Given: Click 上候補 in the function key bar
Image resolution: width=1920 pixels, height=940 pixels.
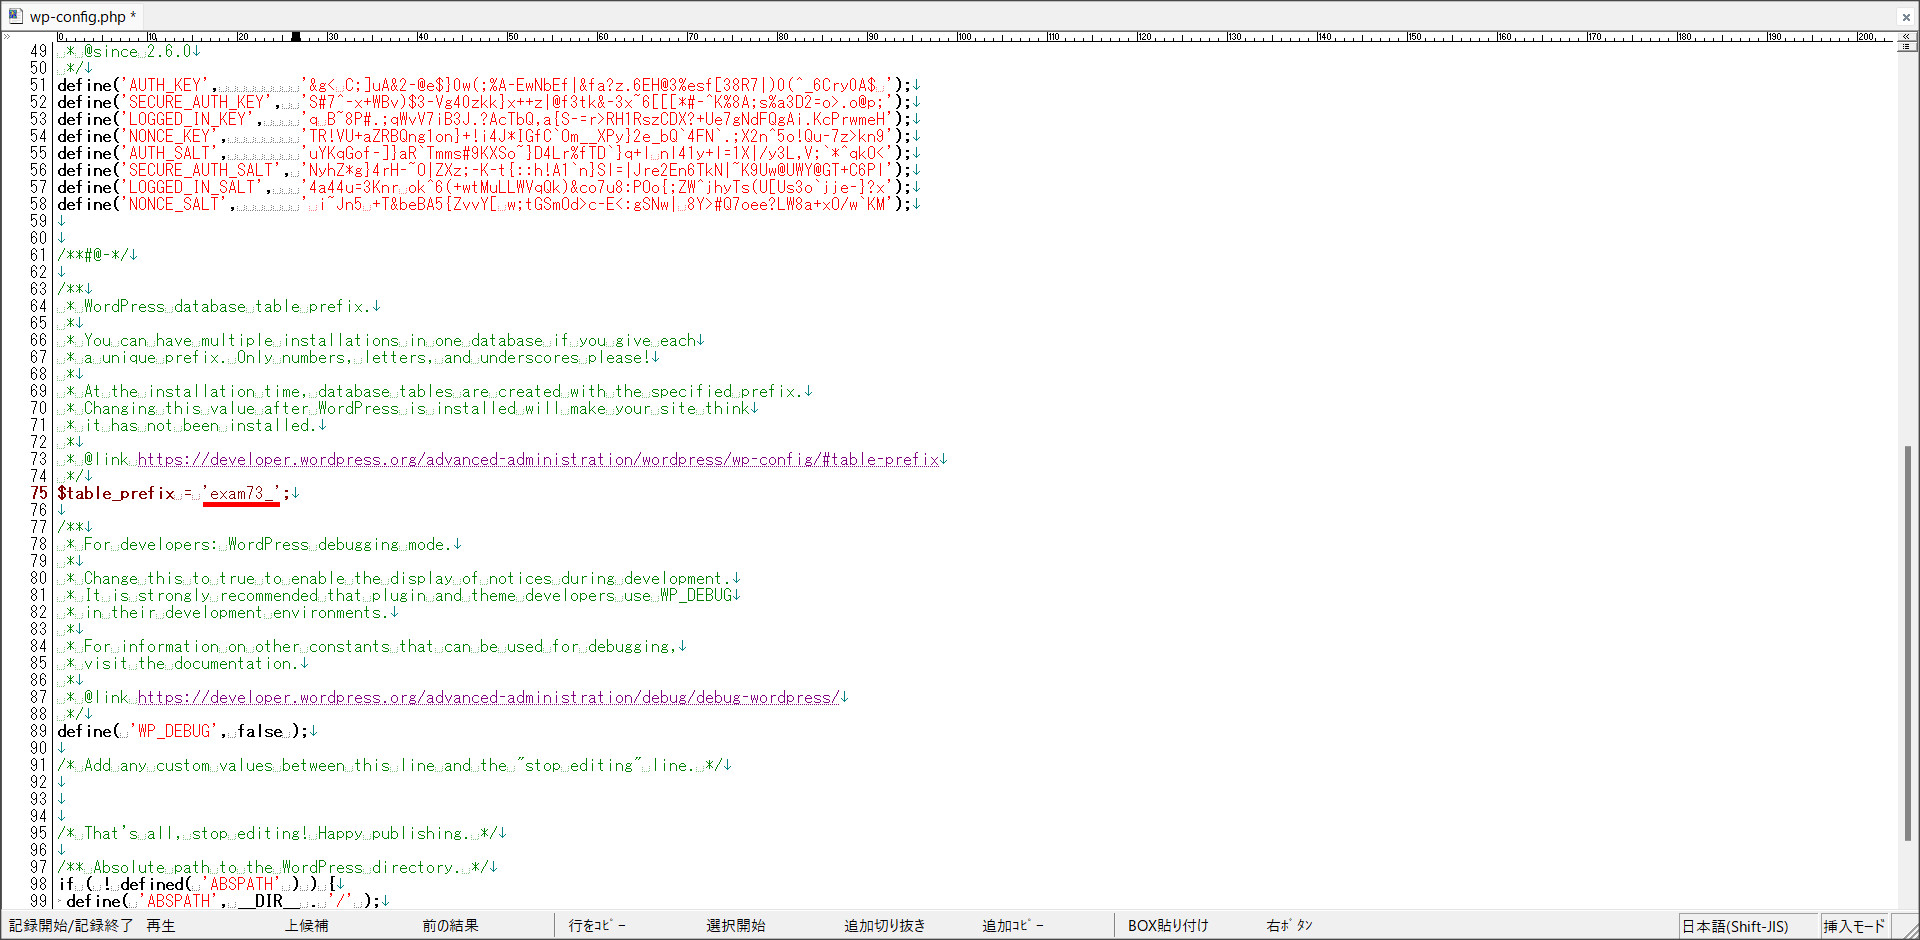Looking at the screenshot, I should click(x=306, y=926).
